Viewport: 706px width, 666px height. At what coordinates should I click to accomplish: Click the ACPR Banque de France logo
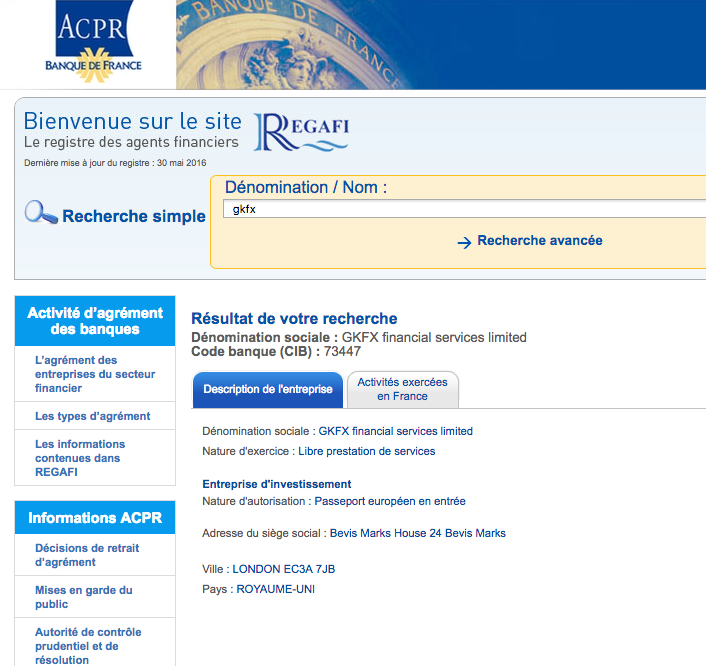pyautogui.click(x=94, y=42)
